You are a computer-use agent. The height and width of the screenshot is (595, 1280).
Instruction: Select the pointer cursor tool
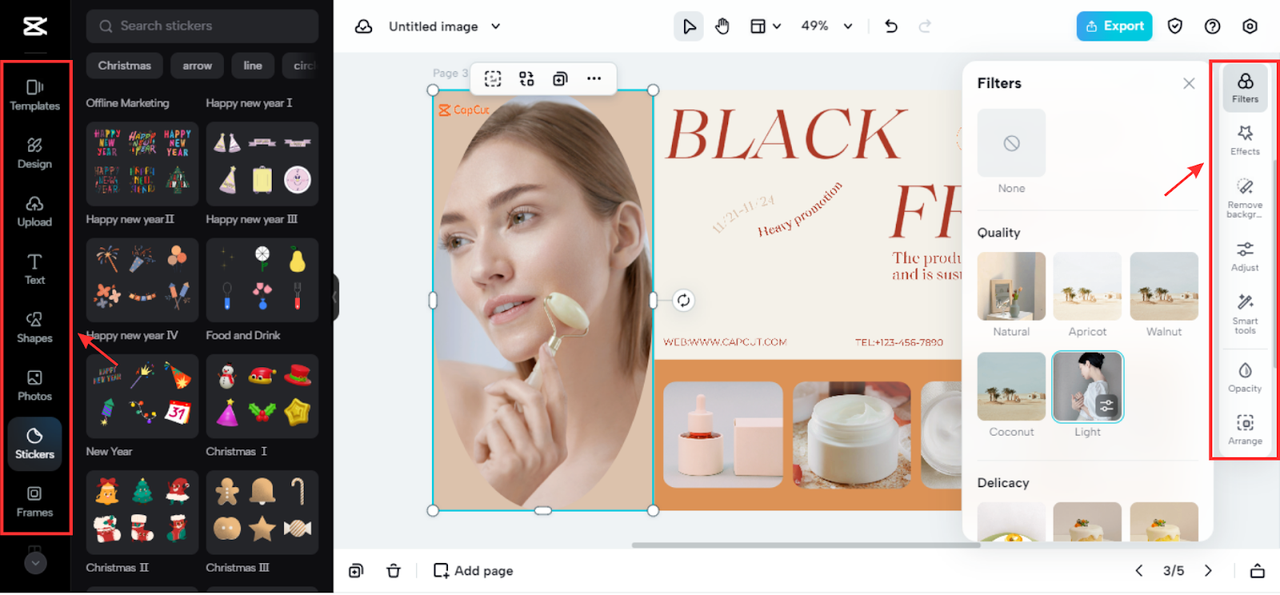689,27
